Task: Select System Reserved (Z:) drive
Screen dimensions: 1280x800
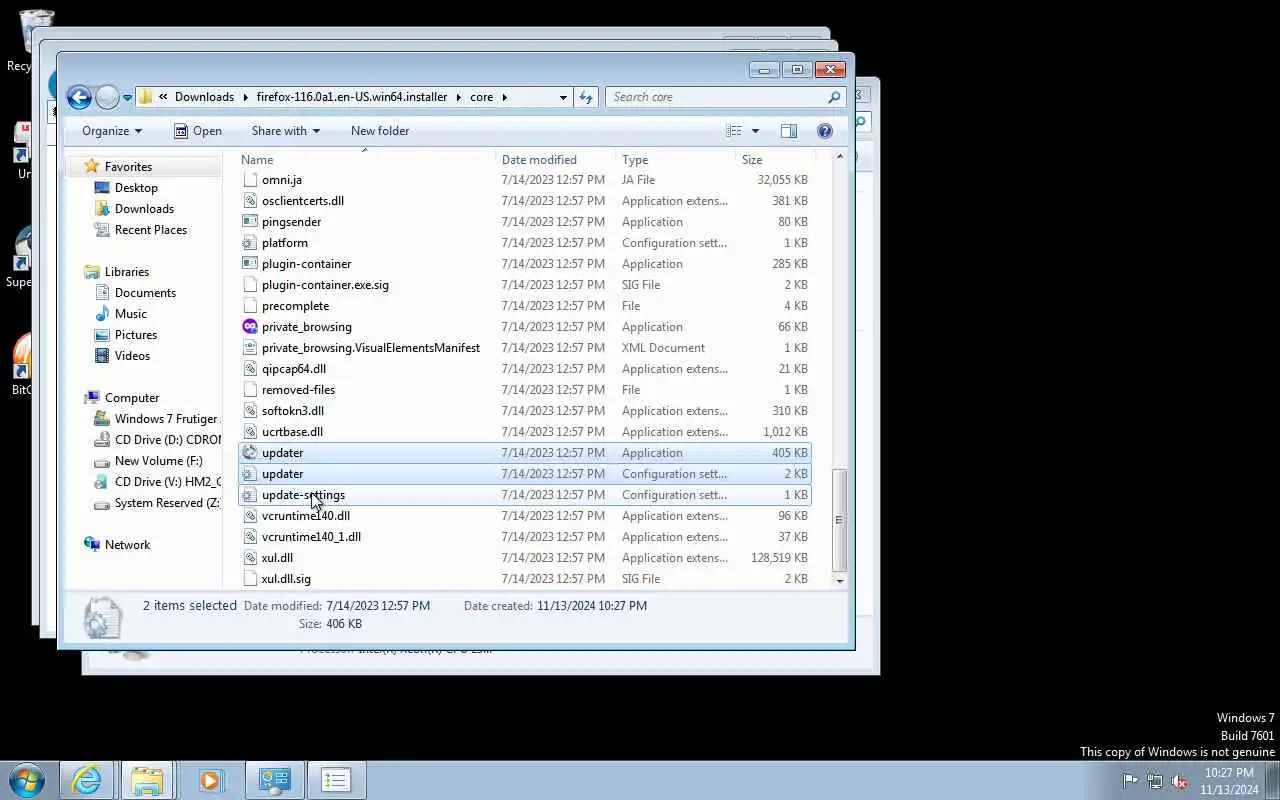Action: (166, 503)
